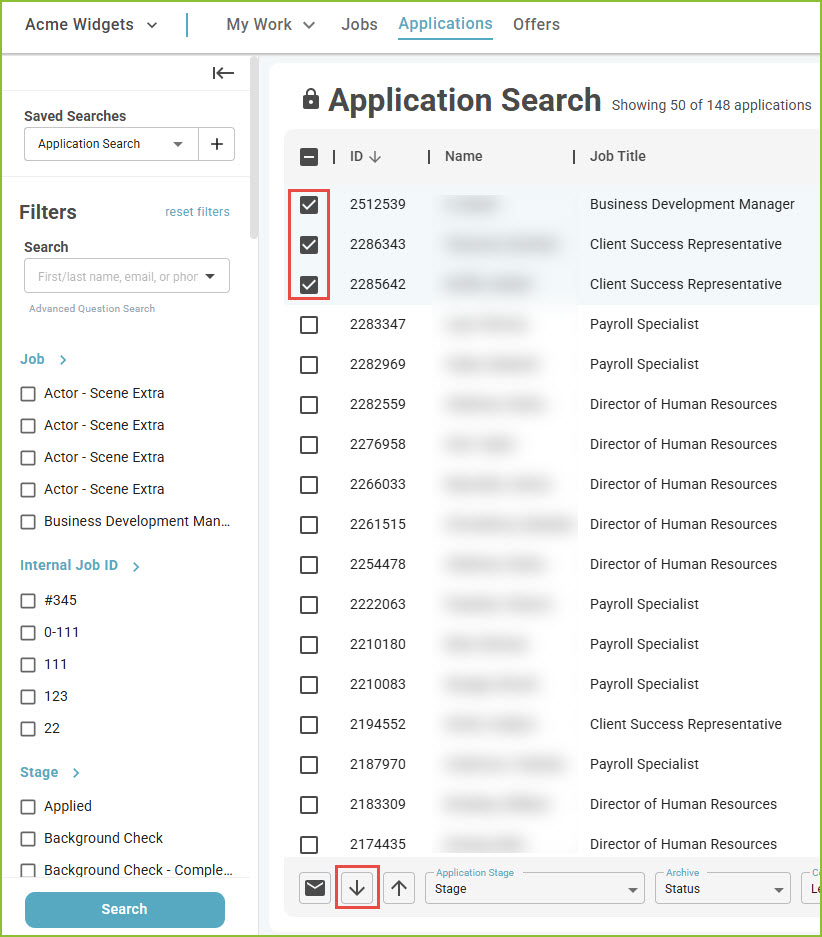The width and height of the screenshot is (822, 937).
Task: Toggle the select-all header checkbox
Action: coord(309,157)
